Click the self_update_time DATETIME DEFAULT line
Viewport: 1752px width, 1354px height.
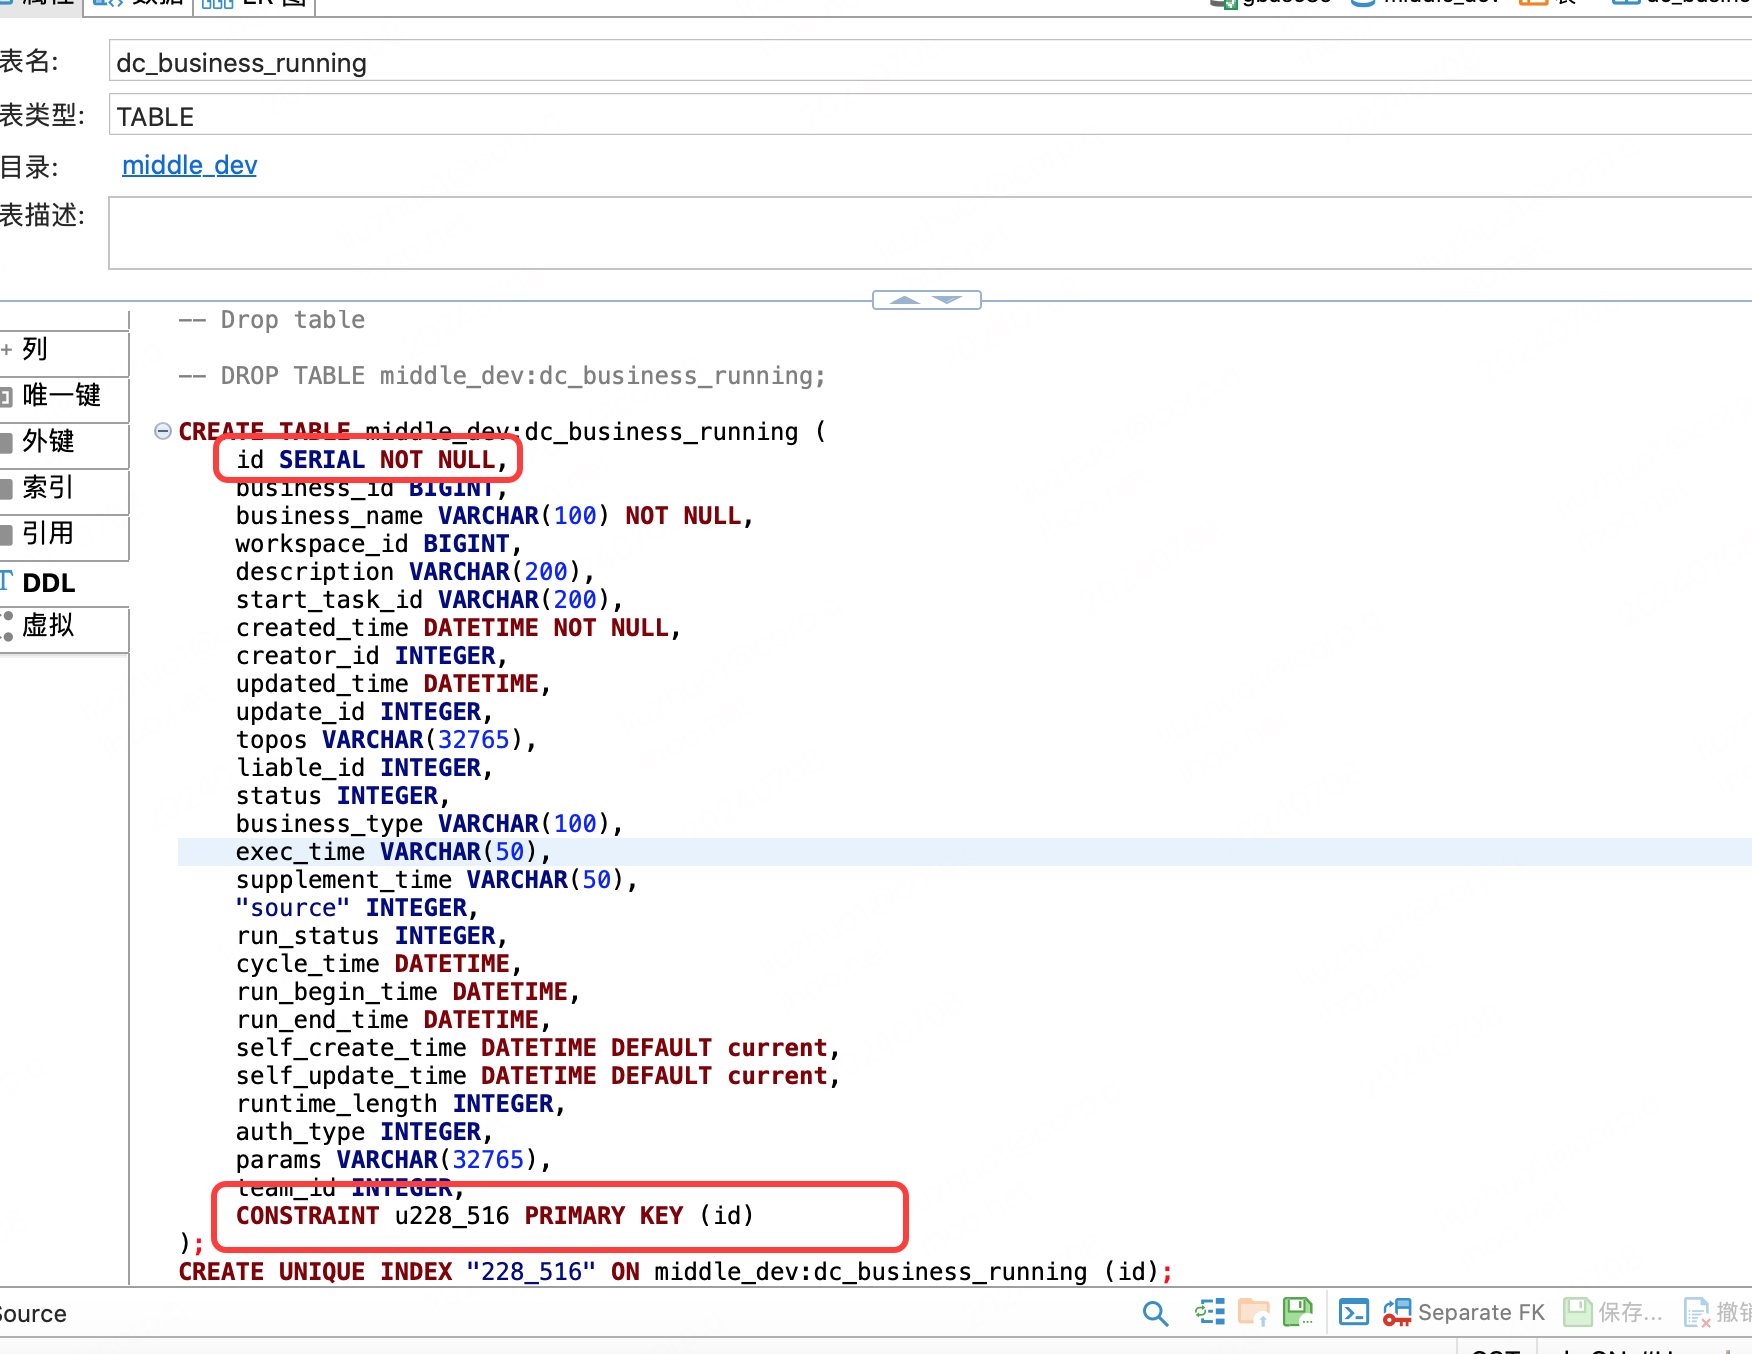point(538,1076)
